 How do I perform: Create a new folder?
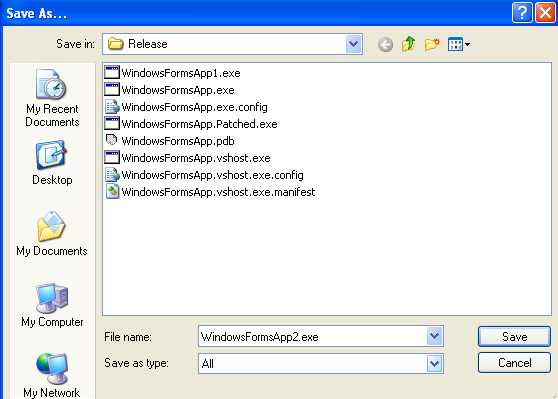pyautogui.click(x=432, y=44)
